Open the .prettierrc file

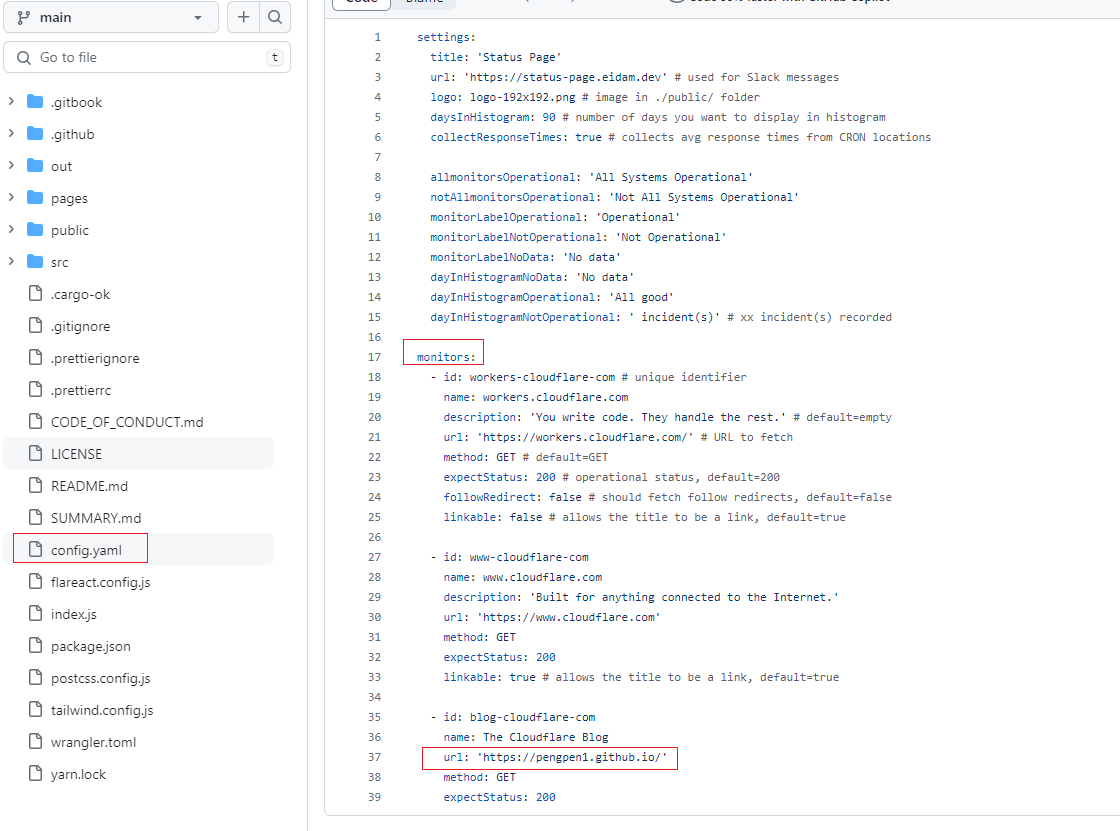point(81,391)
